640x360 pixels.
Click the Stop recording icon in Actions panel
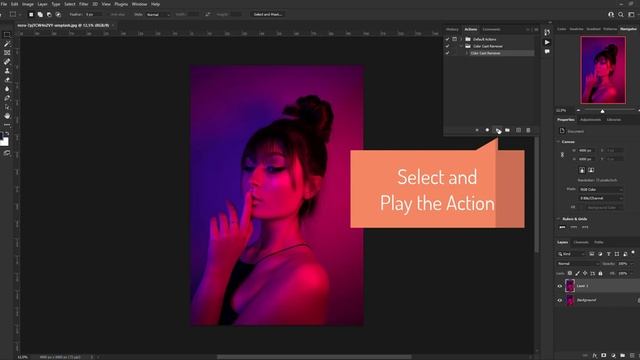click(477, 130)
